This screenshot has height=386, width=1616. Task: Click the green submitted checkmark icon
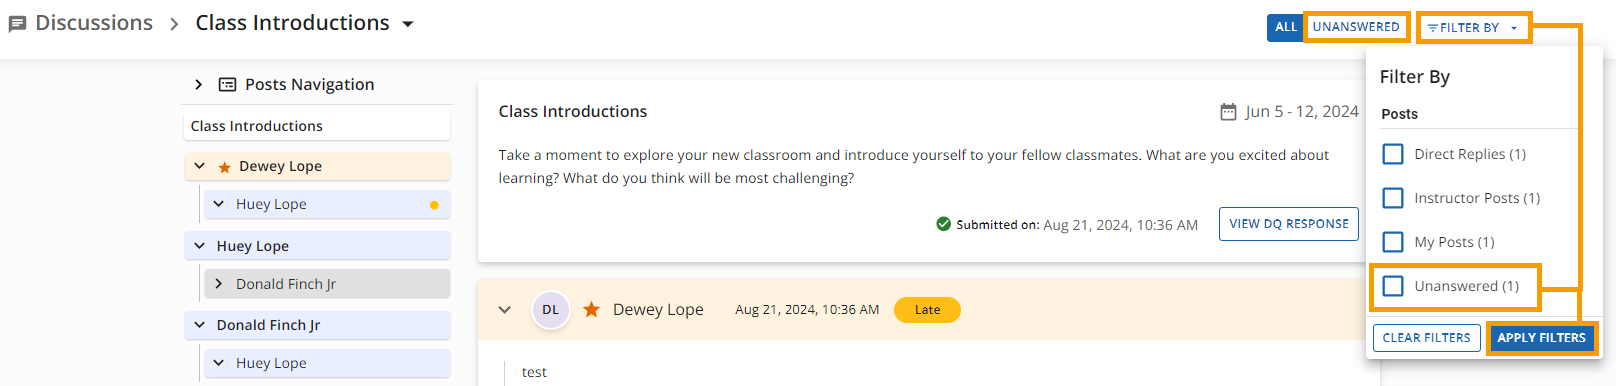(x=943, y=224)
